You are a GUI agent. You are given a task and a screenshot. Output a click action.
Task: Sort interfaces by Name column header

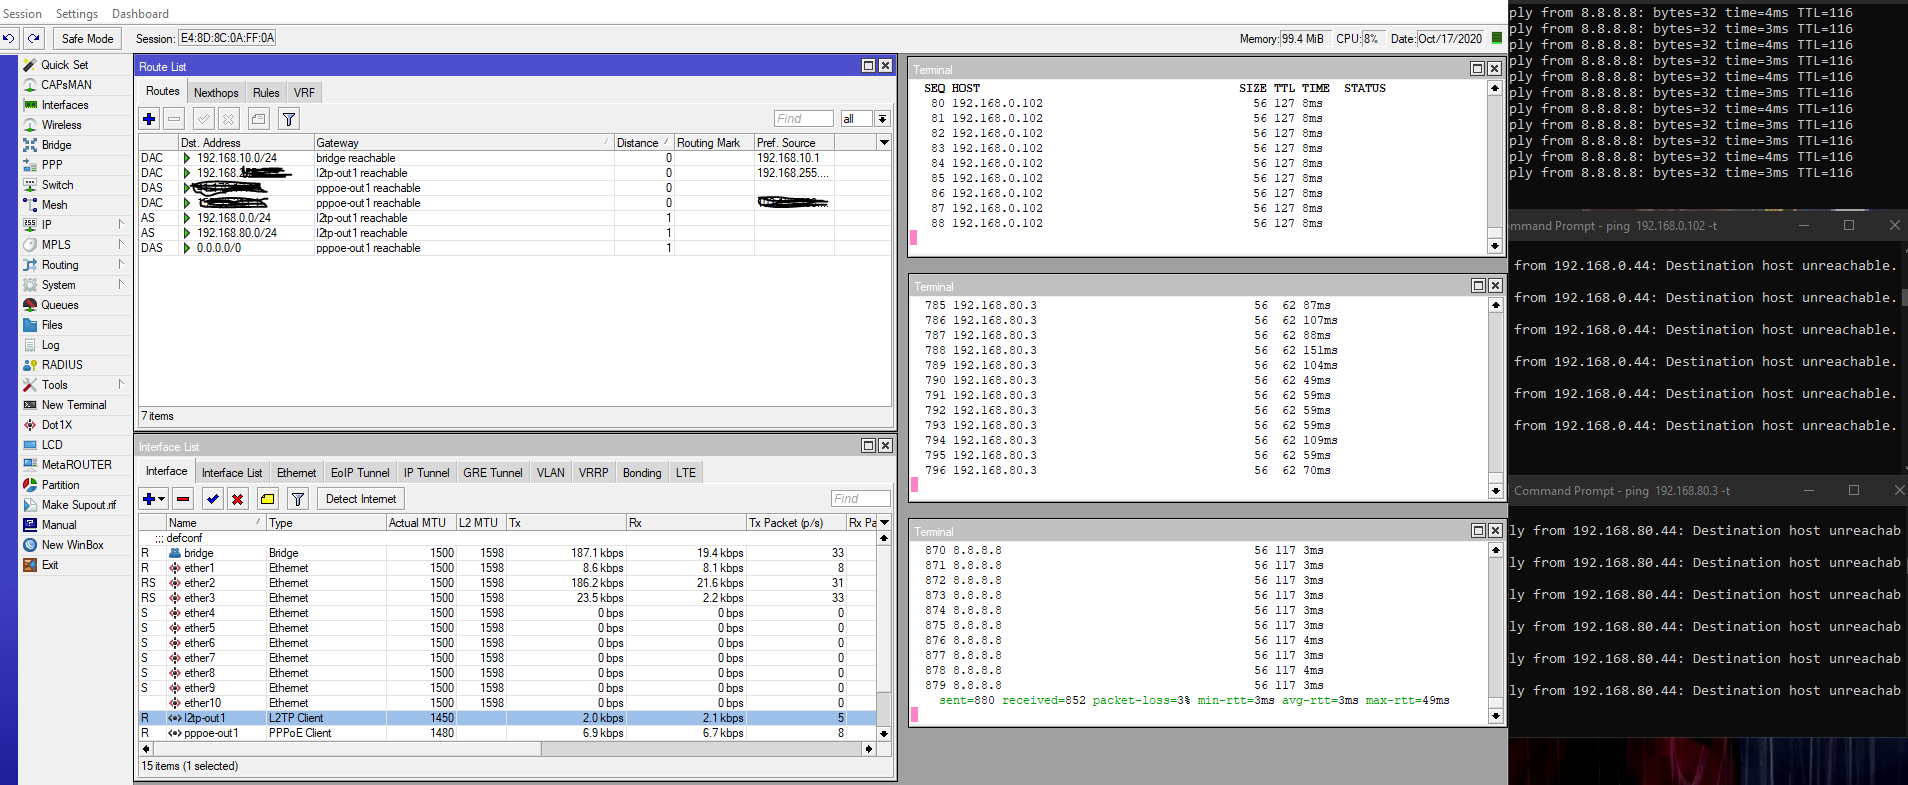pos(216,522)
